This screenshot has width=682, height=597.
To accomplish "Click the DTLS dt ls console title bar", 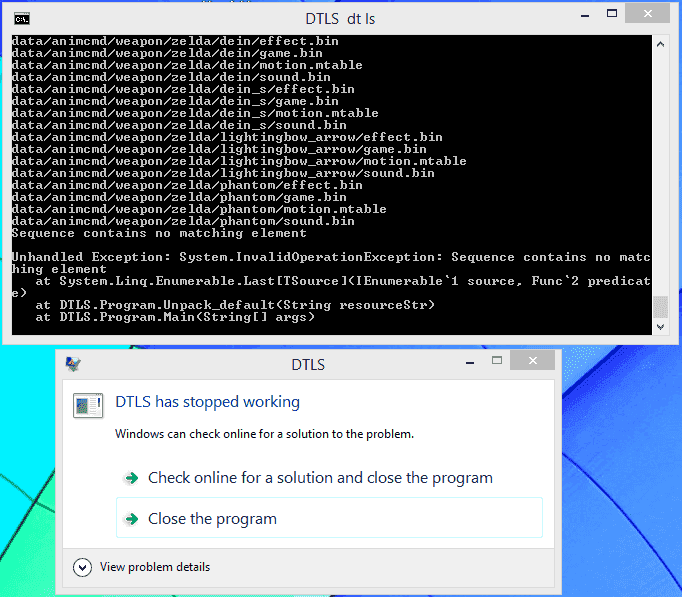I will coord(340,19).
